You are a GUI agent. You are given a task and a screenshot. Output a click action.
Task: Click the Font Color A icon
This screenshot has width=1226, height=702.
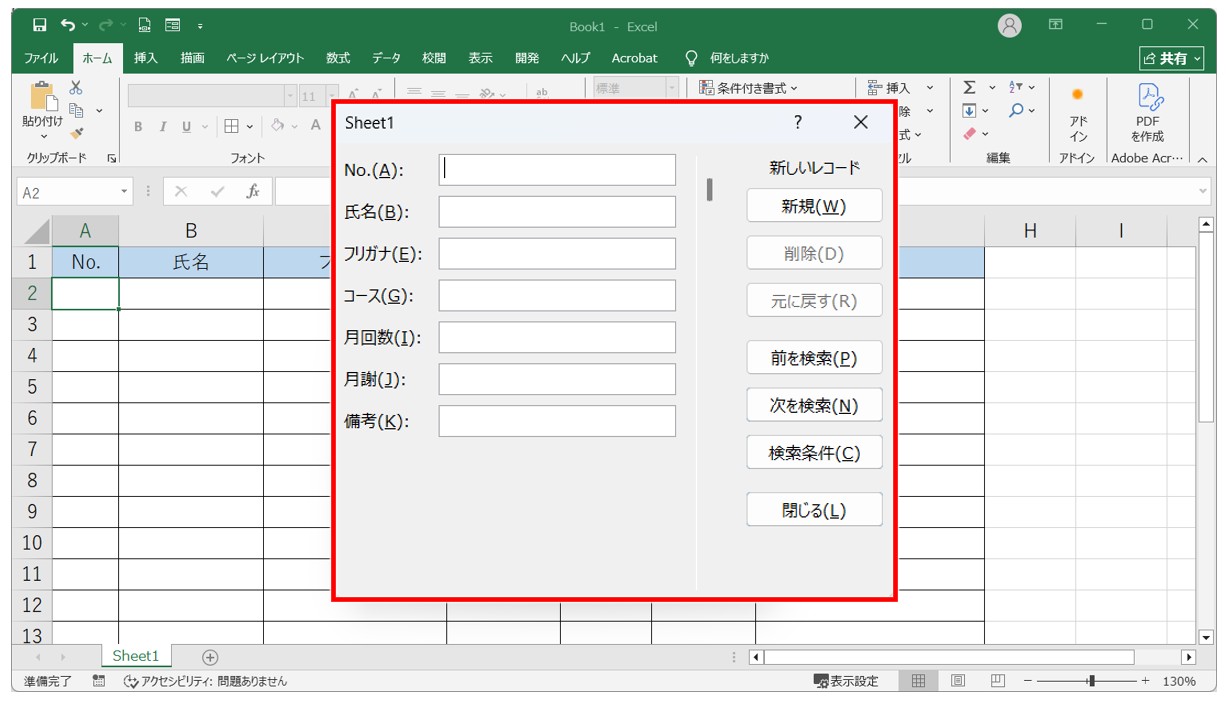tap(315, 126)
